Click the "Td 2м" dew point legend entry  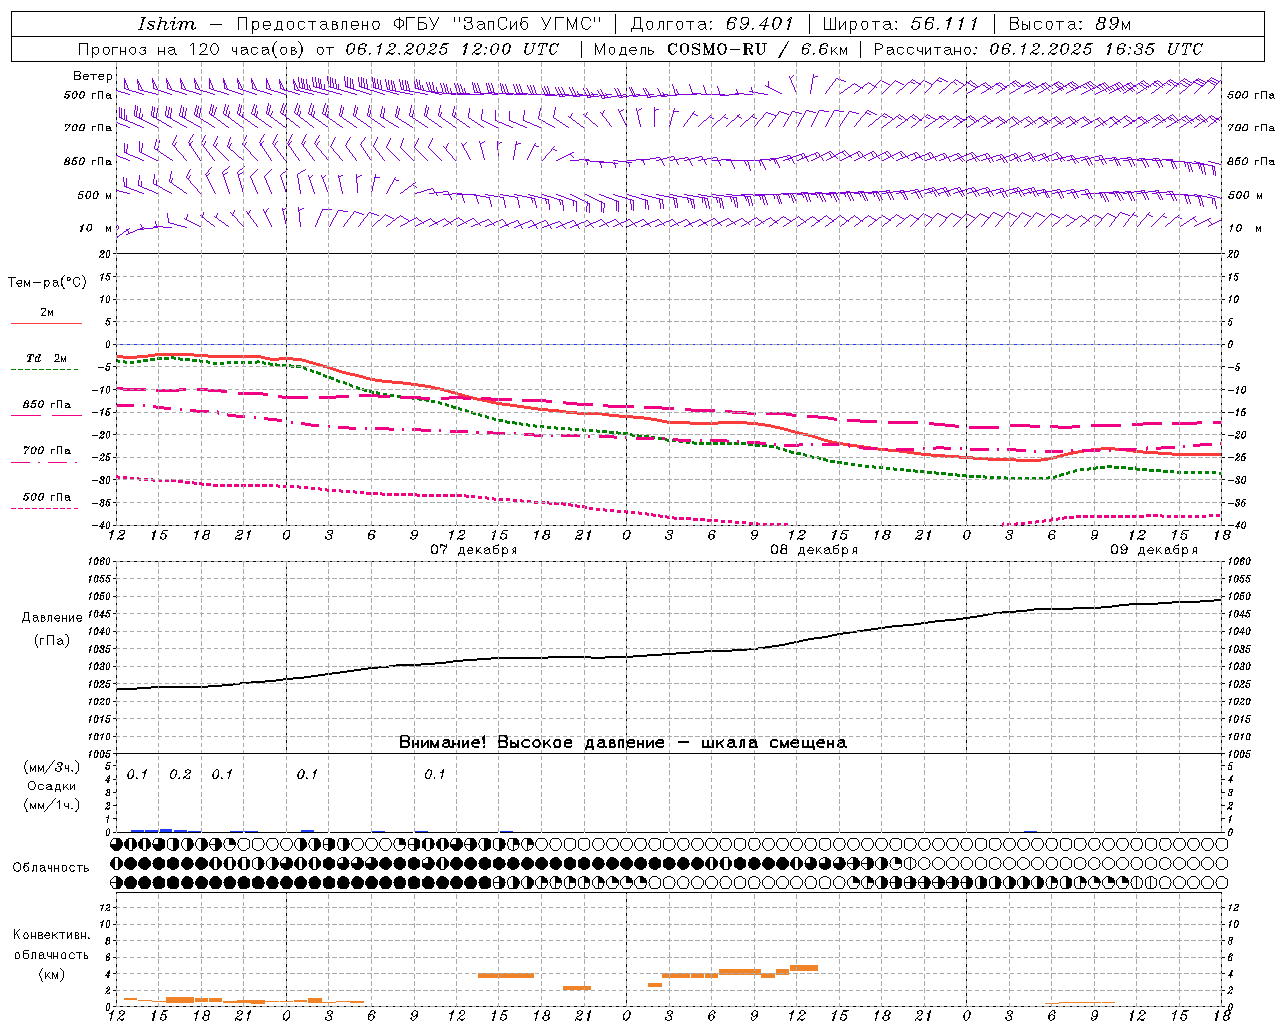[x=46, y=358]
